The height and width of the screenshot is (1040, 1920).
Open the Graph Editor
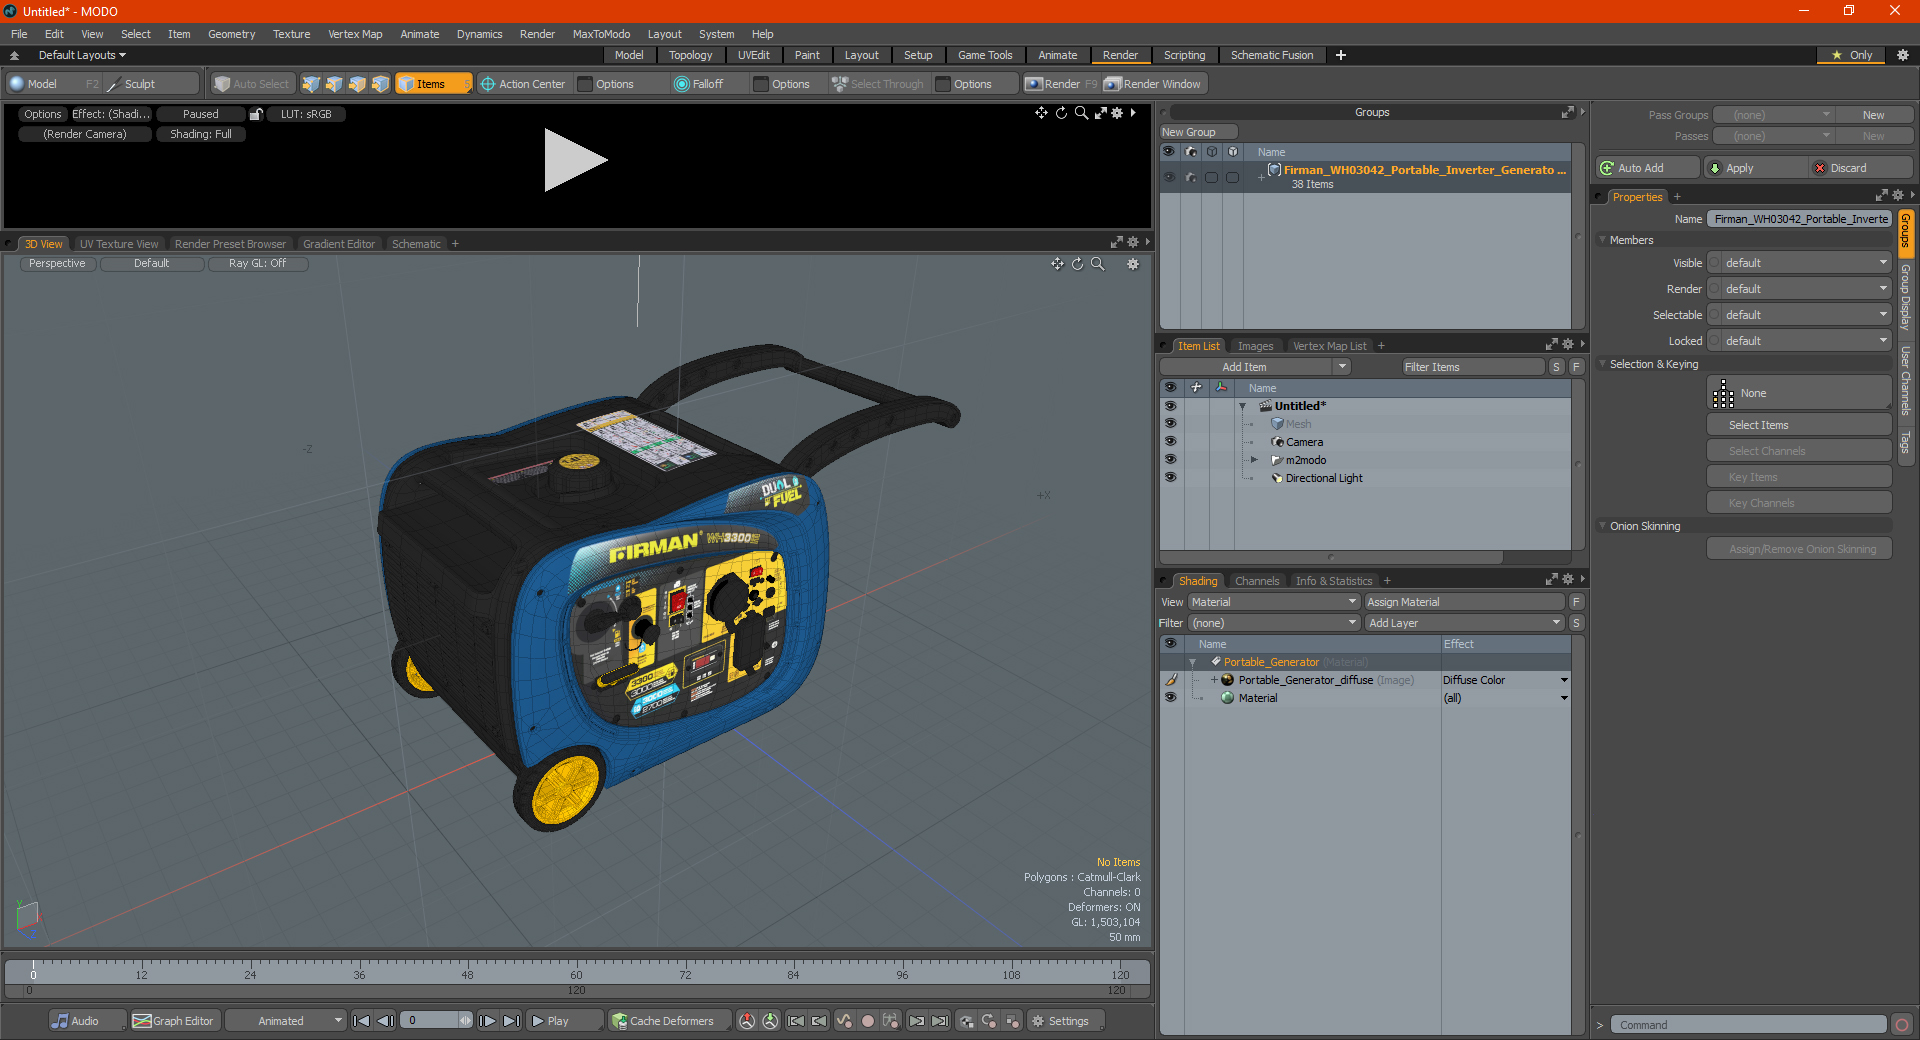pos(174,1021)
